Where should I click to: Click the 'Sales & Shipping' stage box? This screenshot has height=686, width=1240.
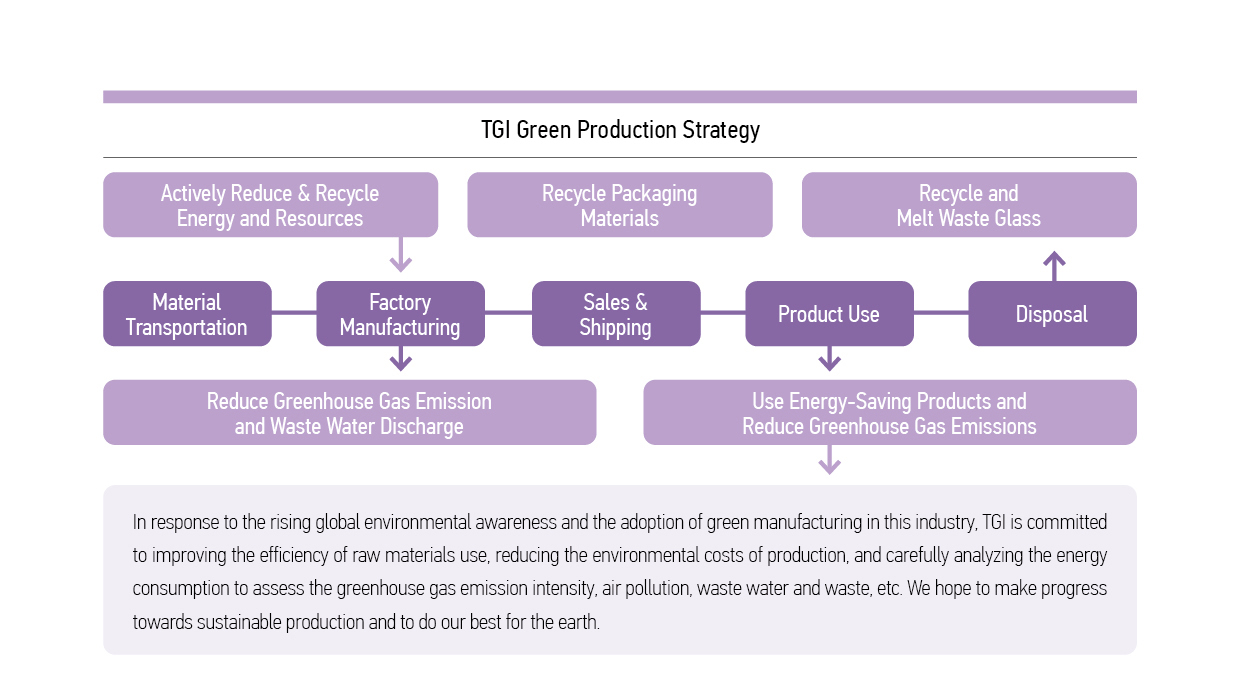pyautogui.click(x=615, y=314)
